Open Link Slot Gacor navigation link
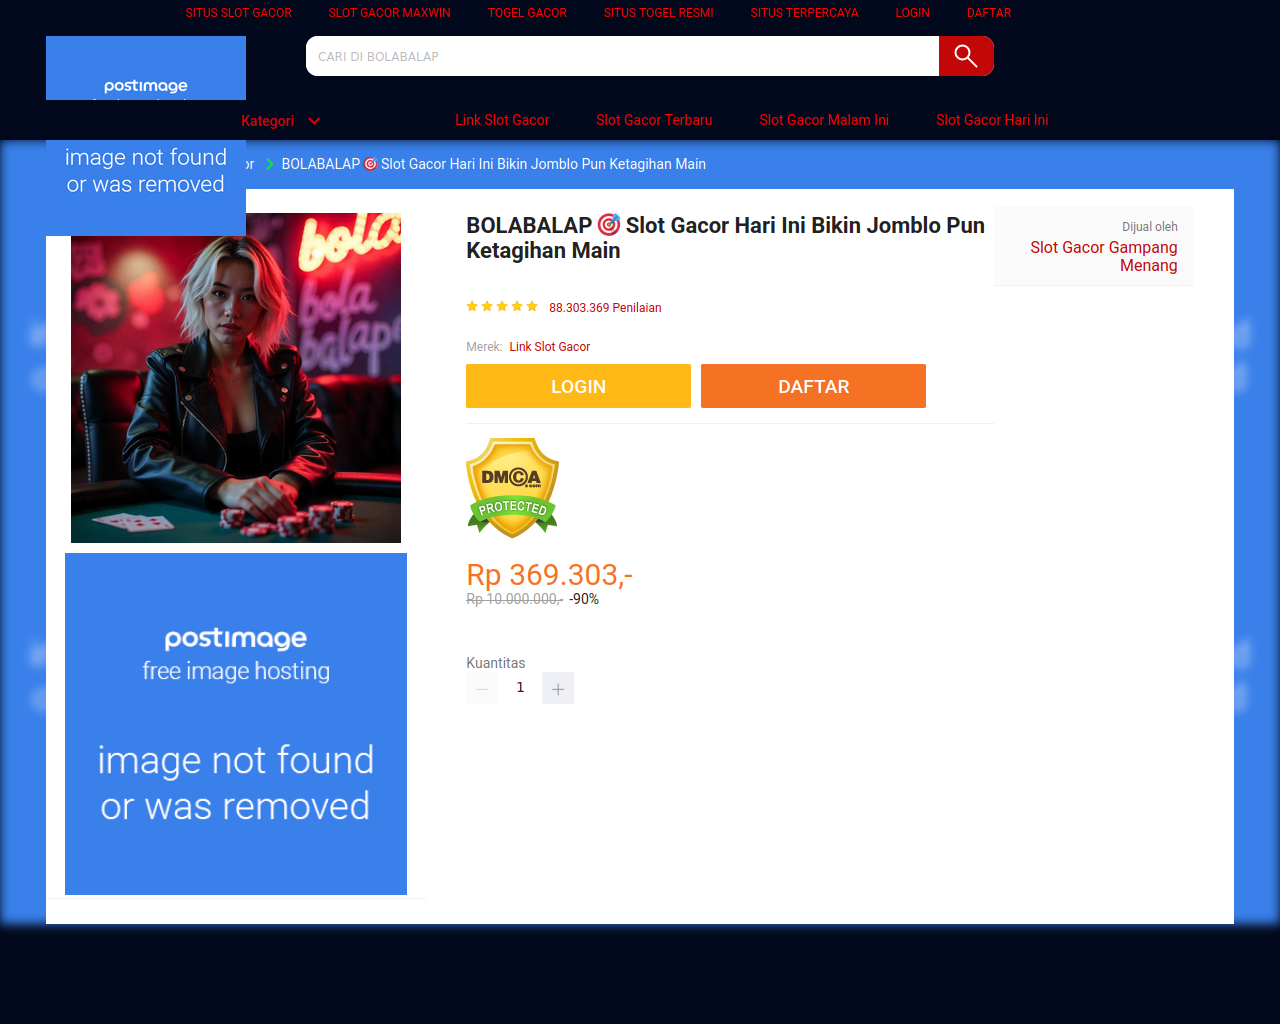The width and height of the screenshot is (1280, 1024). [502, 120]
